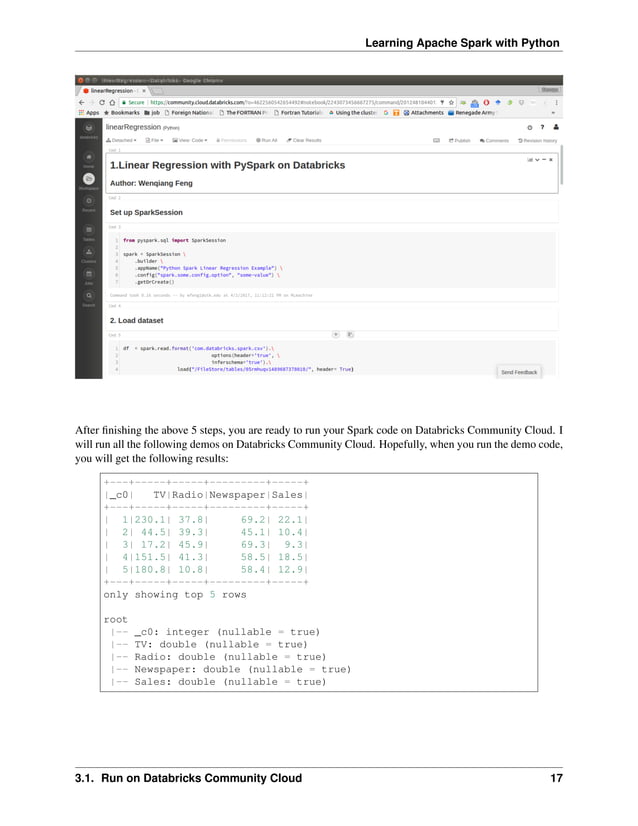Open the Attachments bookmark
Image resolution: width=638 pixels, height=826 pixels.
(423, 113)
